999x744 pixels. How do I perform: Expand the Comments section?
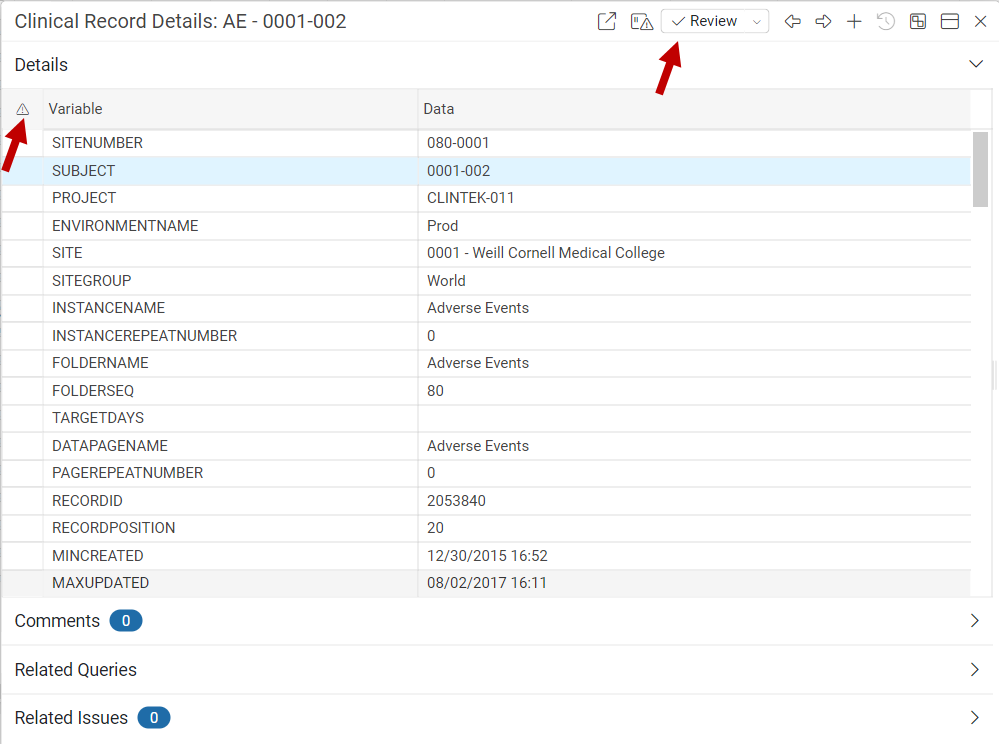974,620
